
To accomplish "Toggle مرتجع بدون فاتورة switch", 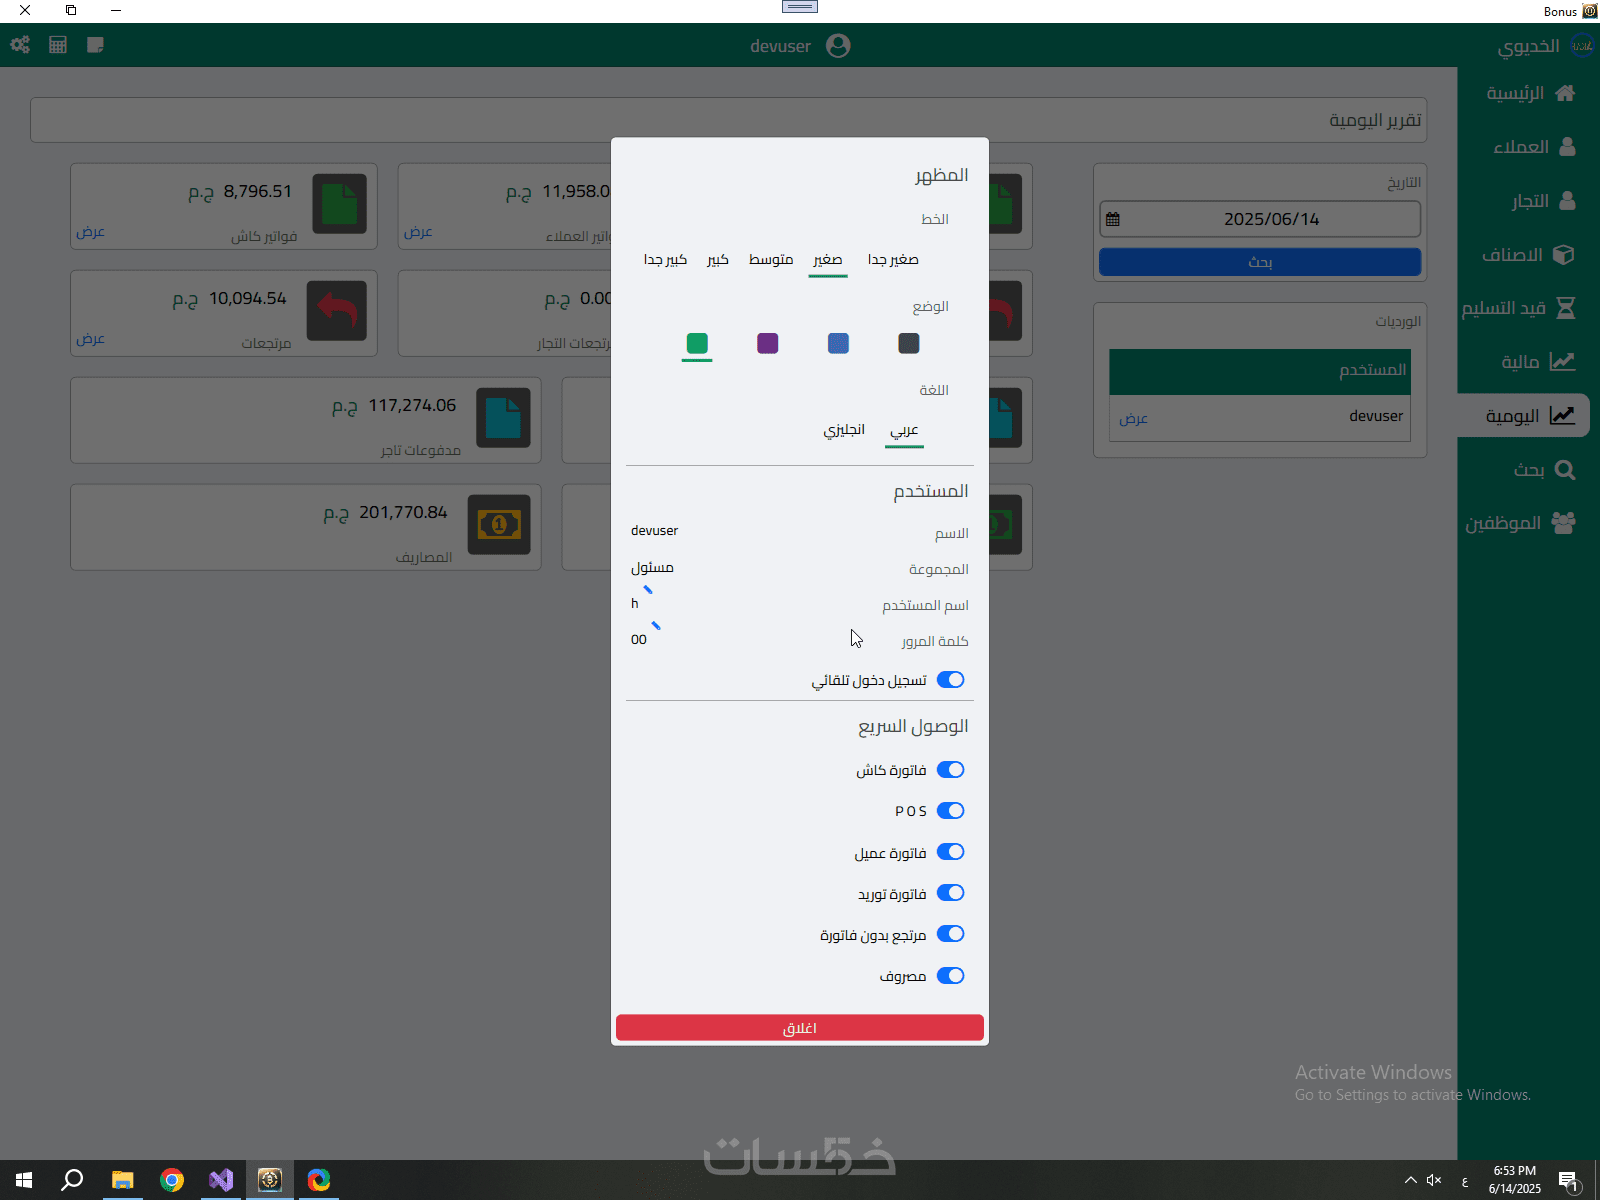I will (951, 934).
